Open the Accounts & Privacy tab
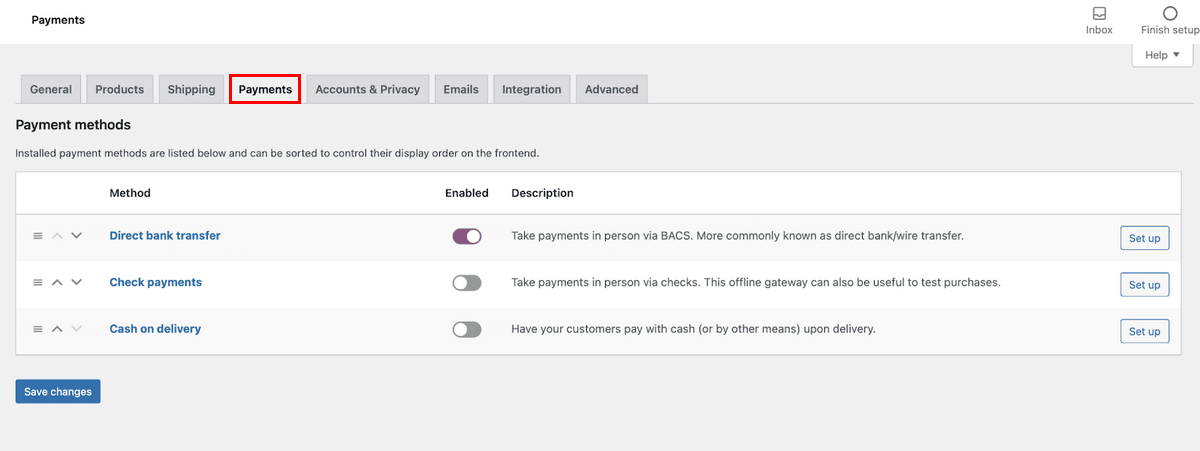The image size is (1200, 451). [x=367, y=89]
